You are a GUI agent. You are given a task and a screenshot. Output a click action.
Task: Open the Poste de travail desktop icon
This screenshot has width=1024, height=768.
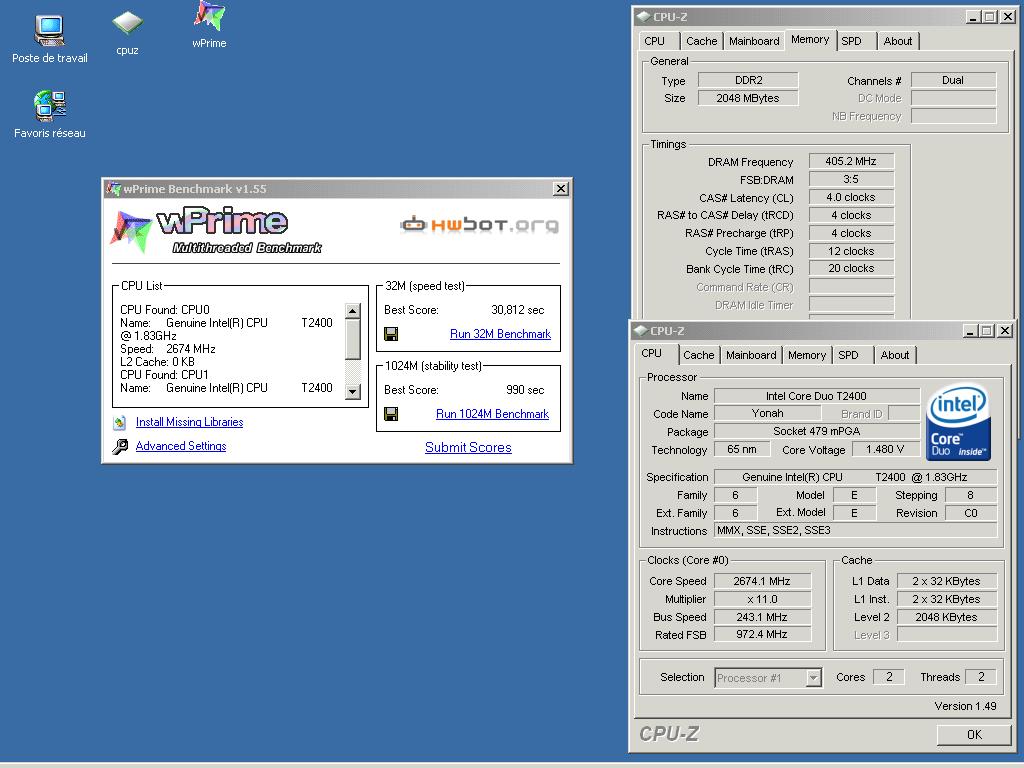50,31
